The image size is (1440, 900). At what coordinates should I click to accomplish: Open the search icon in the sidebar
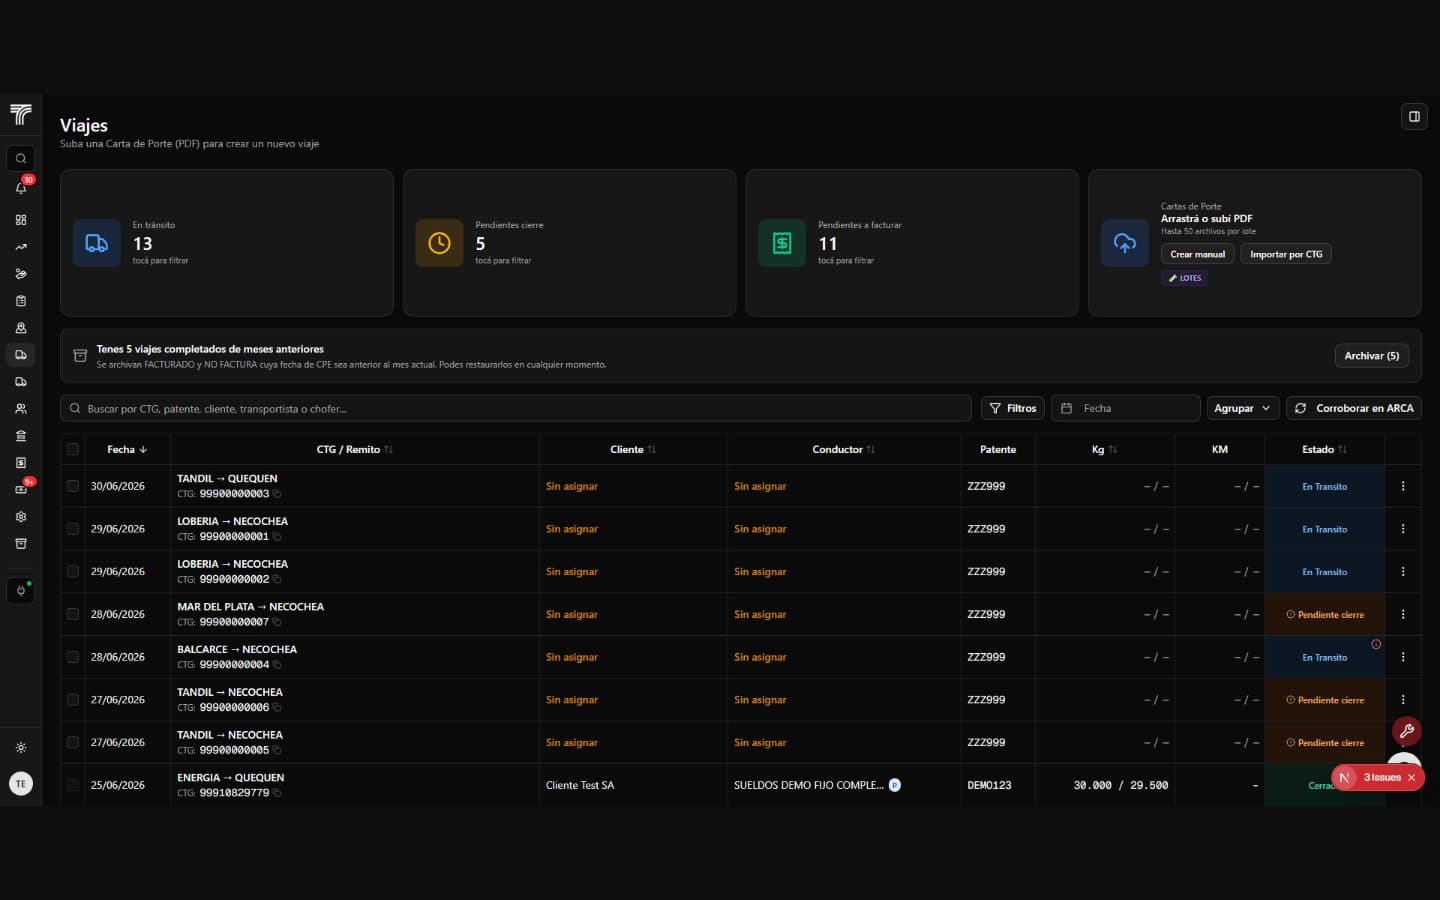point(20,158)
